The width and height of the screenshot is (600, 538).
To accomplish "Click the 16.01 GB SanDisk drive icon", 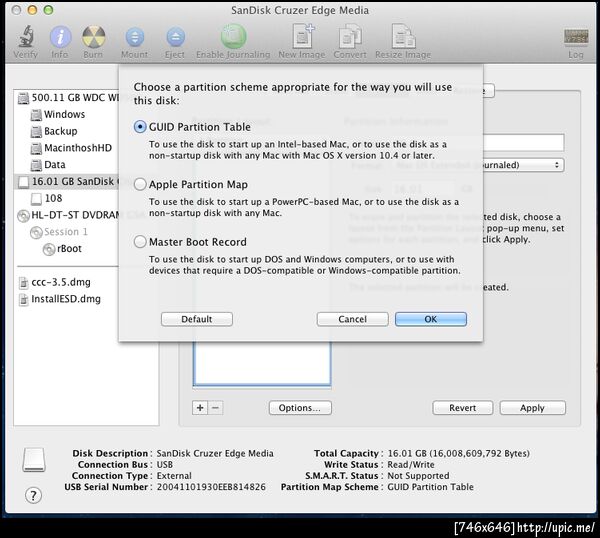I will click(23, 182).
